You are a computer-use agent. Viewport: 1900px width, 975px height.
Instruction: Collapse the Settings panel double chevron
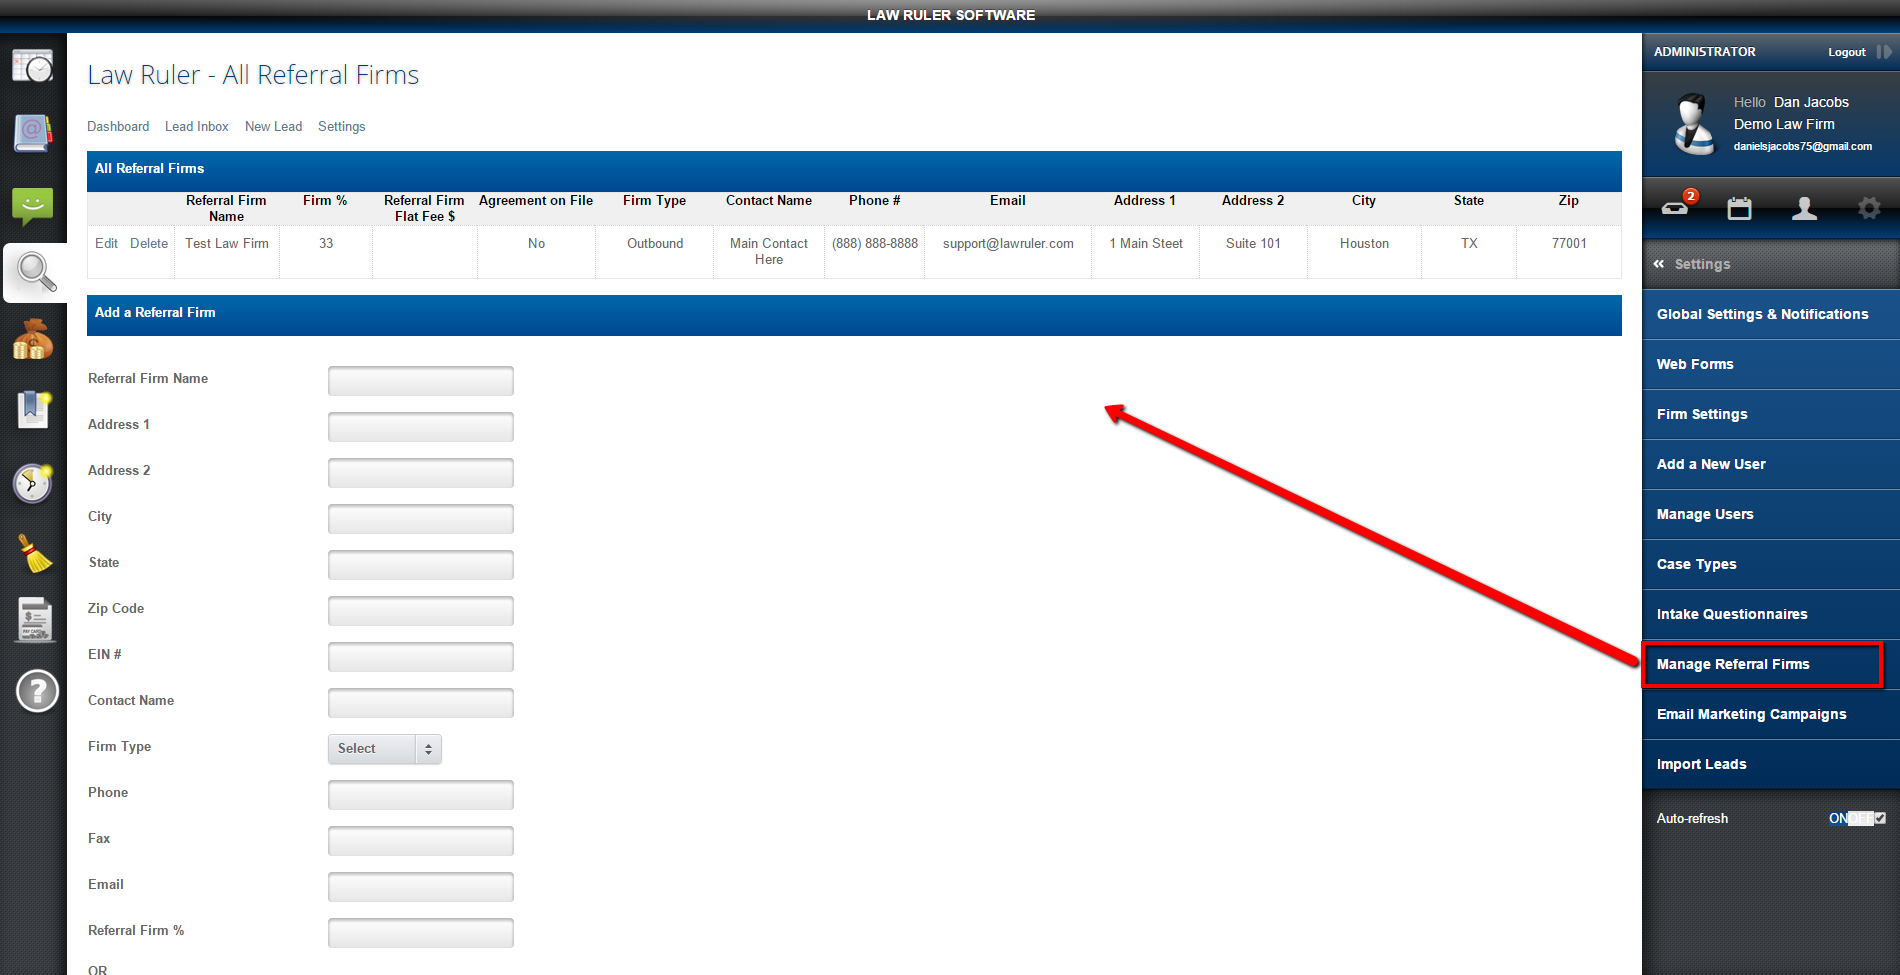pyautogui.click(x=1659, y=264)
